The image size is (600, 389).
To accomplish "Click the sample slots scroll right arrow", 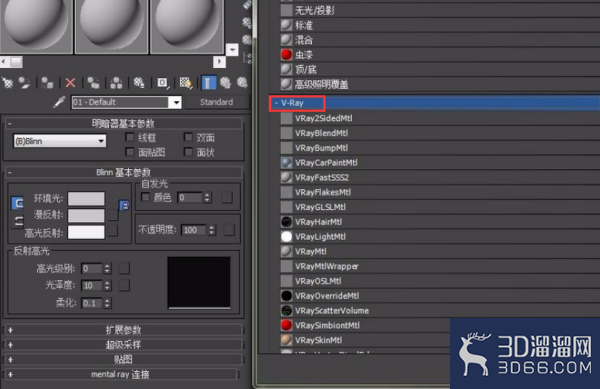I will (x=219, y=62).
